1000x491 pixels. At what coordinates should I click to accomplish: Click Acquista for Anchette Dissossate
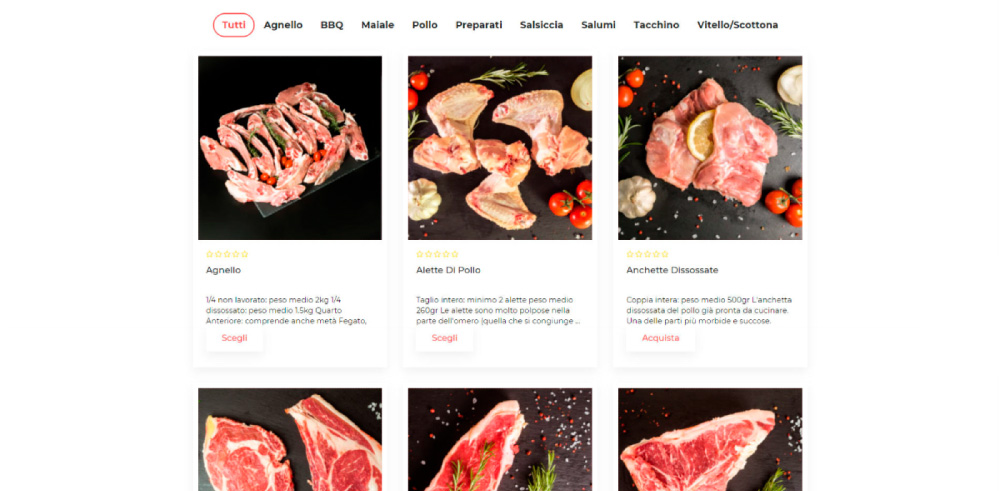click(661, 338)
